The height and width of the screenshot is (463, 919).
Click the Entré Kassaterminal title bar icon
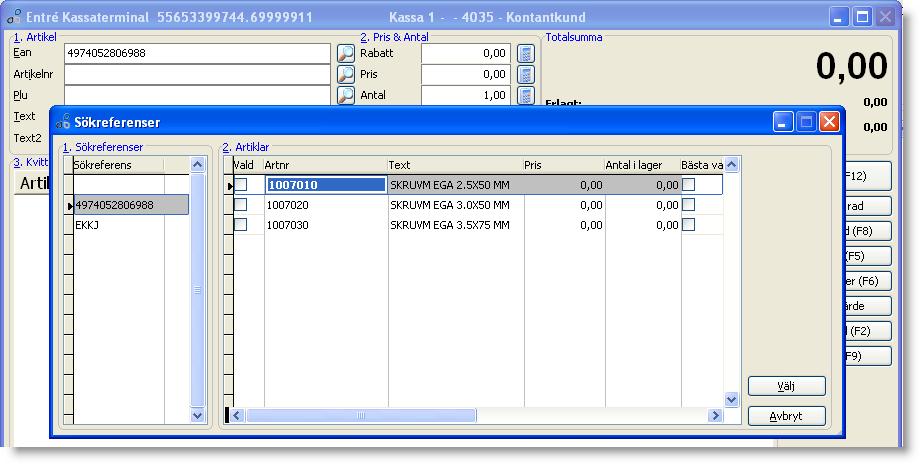pos(14,17)
